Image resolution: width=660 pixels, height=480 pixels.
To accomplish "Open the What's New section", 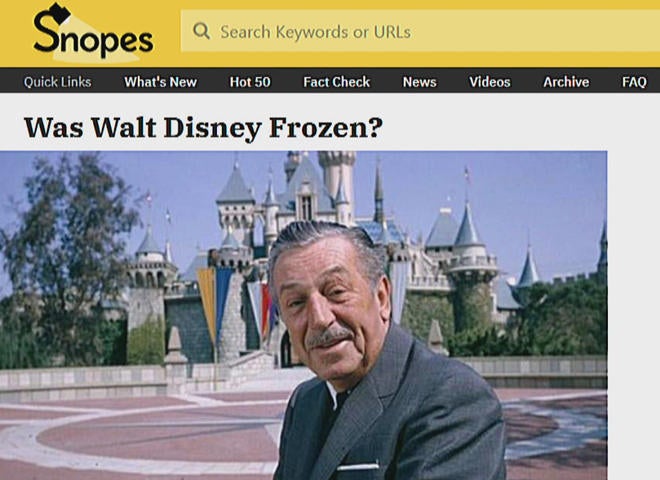I will [160, 82].
